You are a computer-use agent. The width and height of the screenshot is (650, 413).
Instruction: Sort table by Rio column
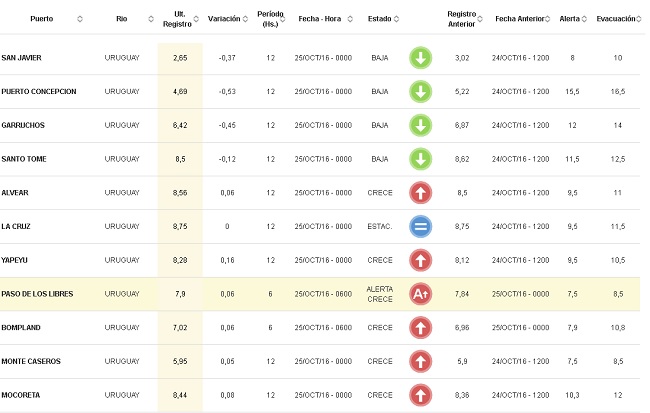[122, 19]
